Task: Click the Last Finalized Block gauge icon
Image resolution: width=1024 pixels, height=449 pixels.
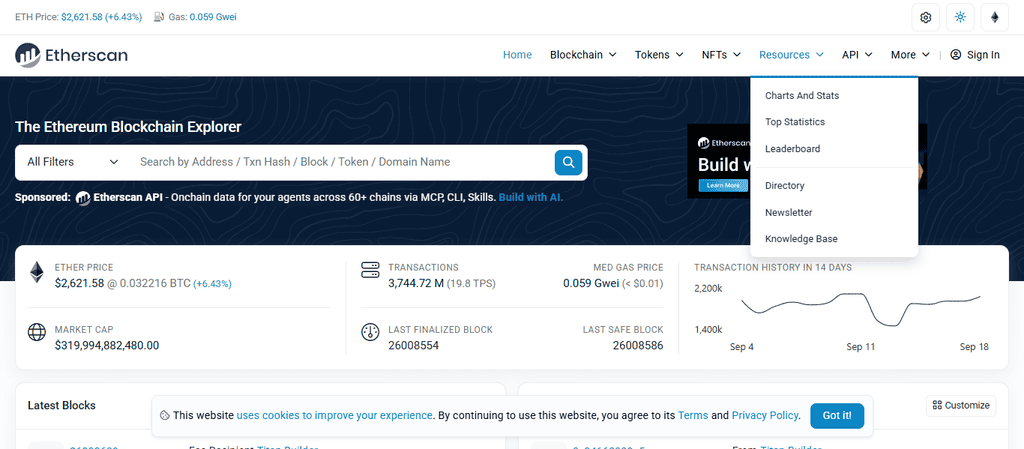Action: [x=370, y=332]
